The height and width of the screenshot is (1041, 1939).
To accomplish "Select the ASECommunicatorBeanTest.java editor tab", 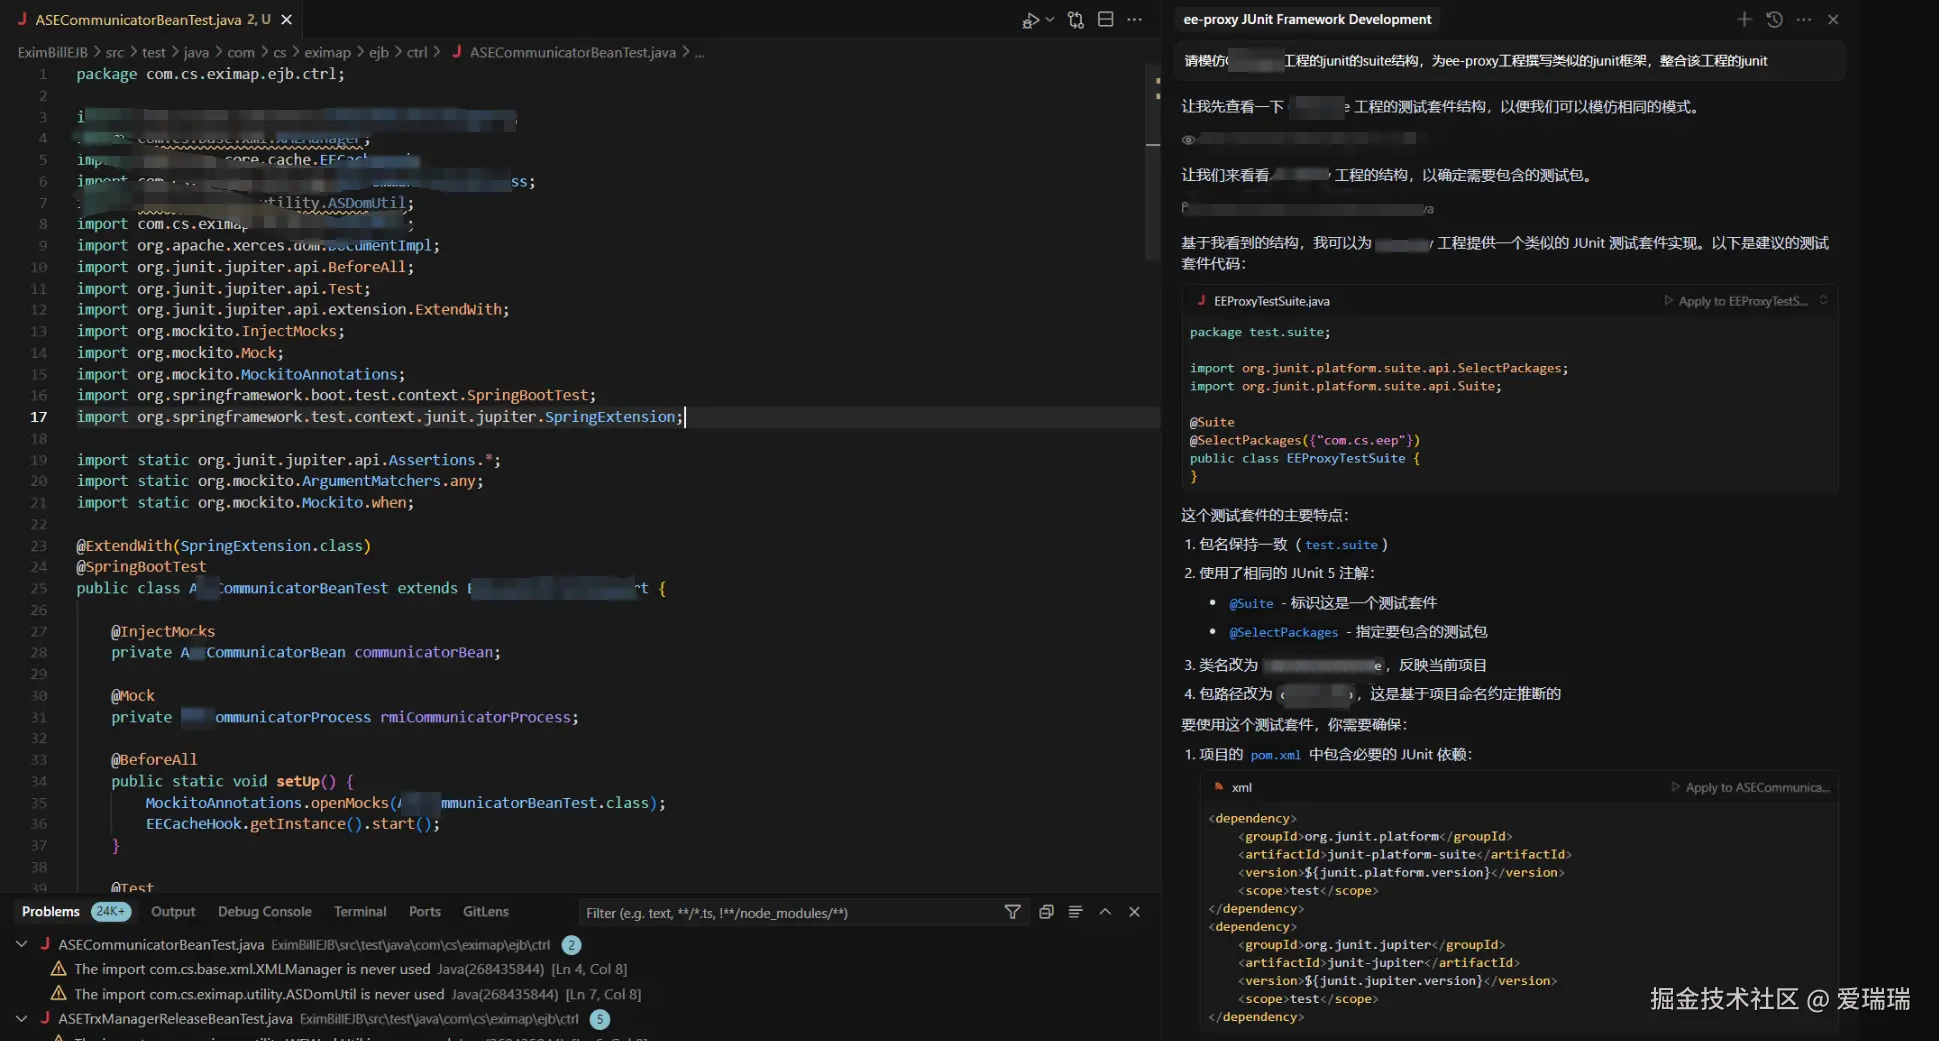I will click(x=154, y=20).
